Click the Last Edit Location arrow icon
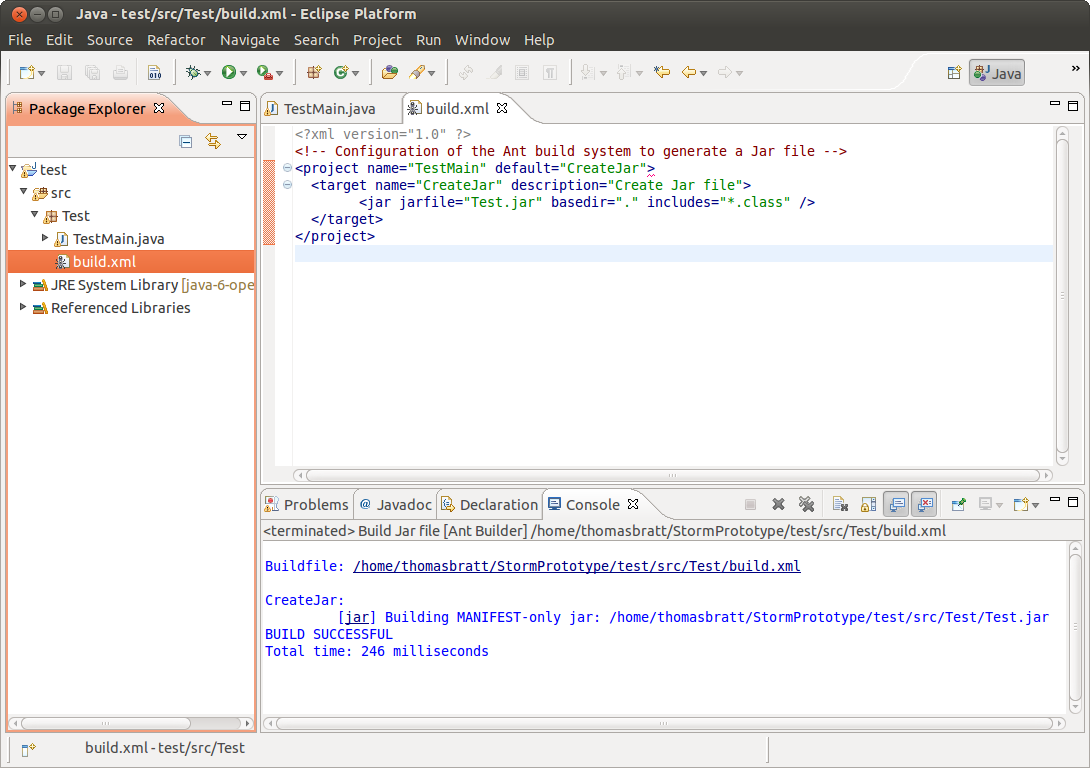This screenshot has height=768, width=1090. tap(662, 72)
